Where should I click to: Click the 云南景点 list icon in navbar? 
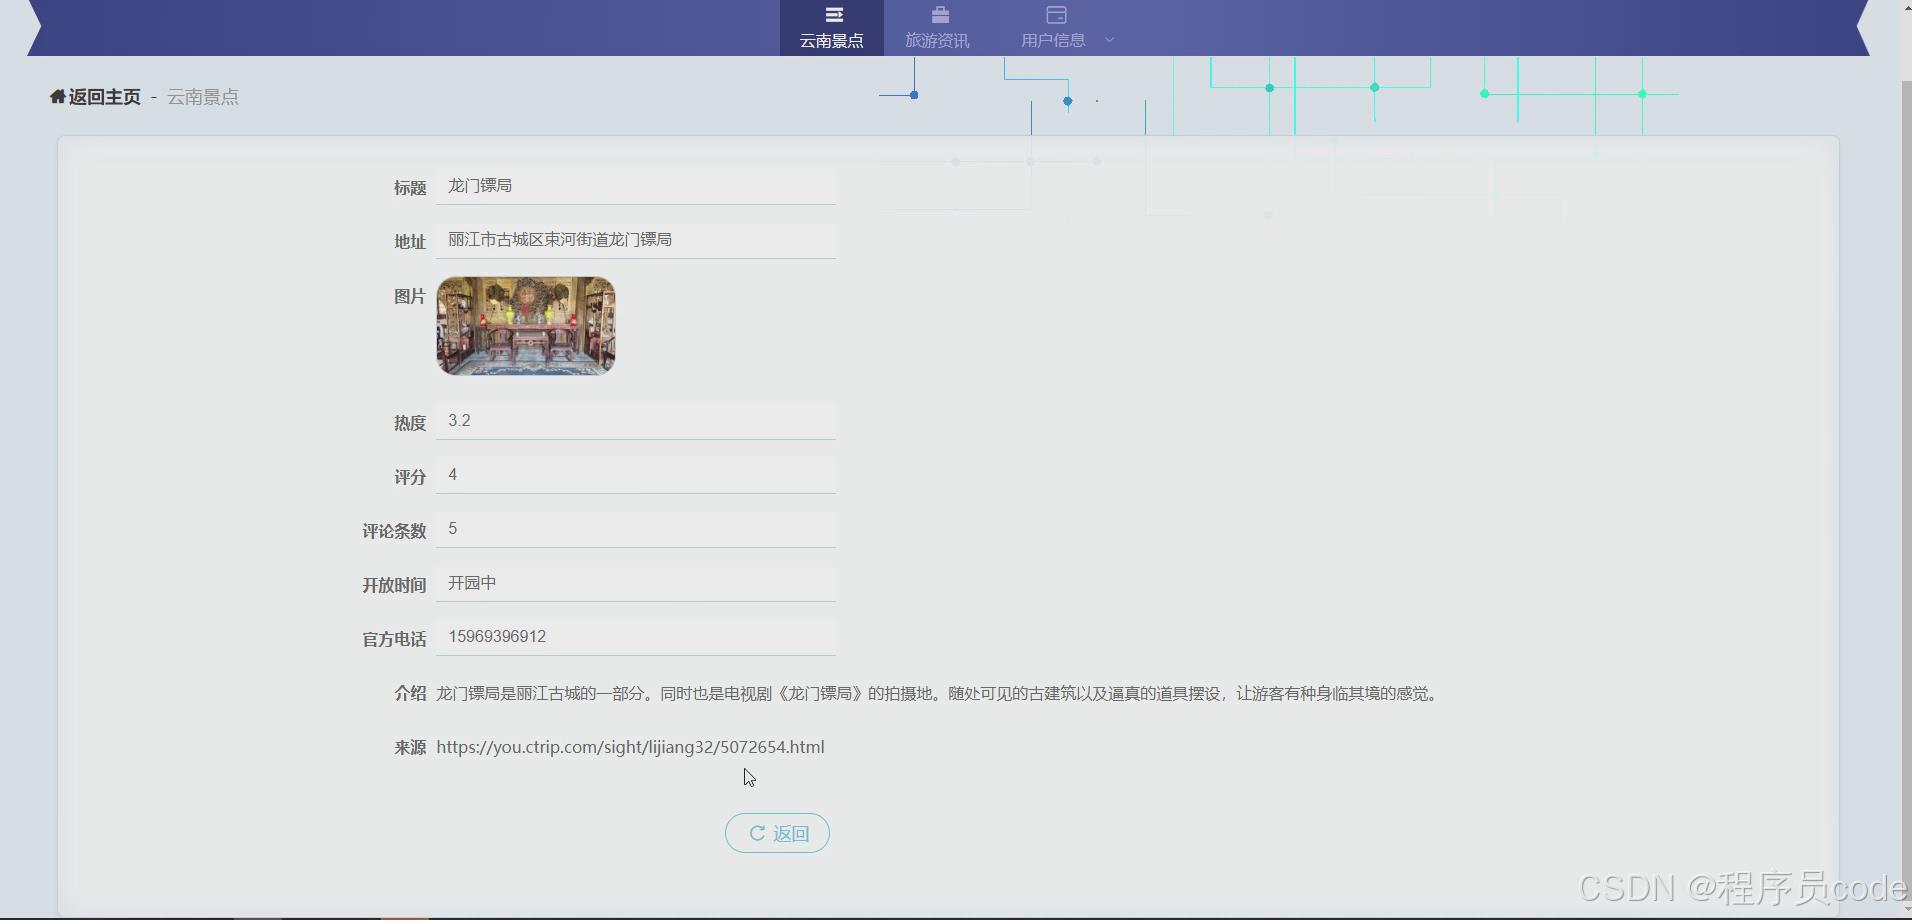832,15
